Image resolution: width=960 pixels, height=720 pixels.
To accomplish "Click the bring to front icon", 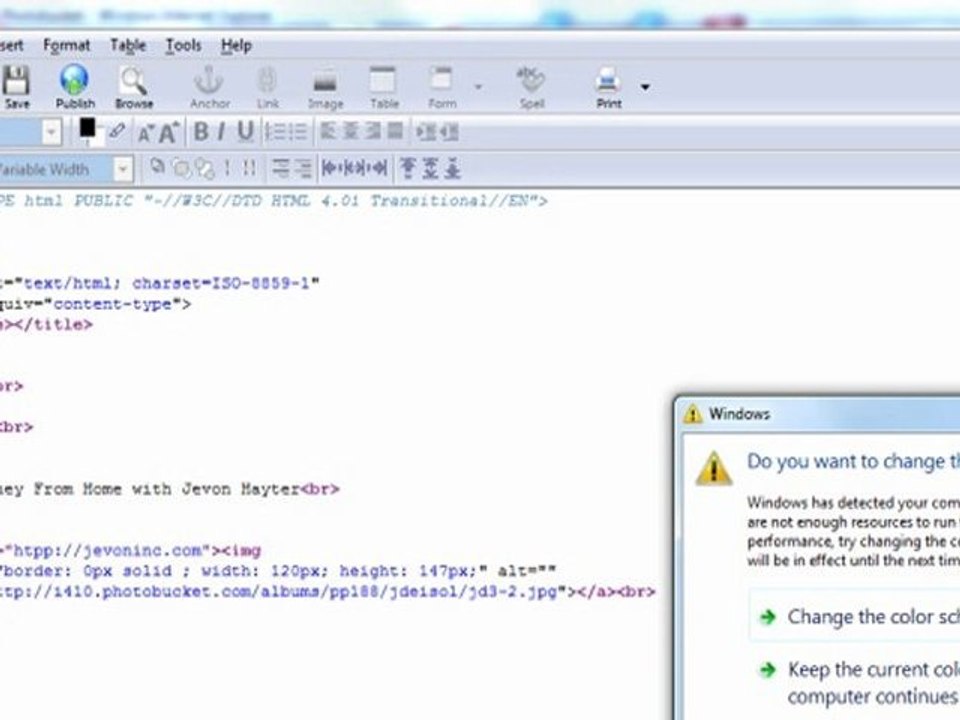I will (181, 168).
